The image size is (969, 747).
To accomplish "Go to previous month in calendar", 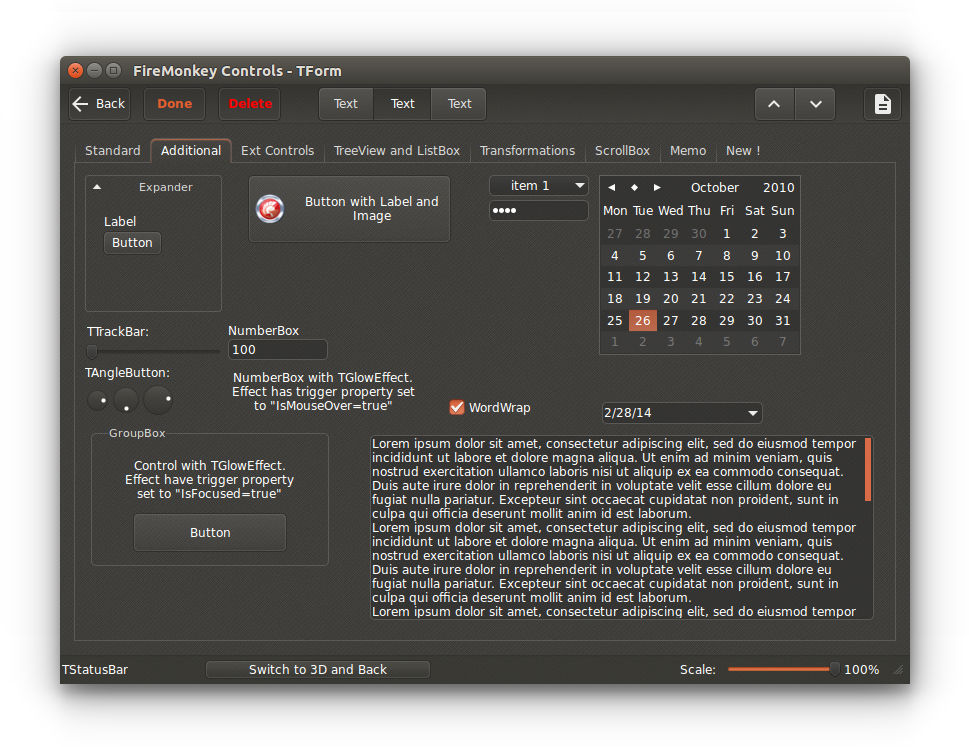I will [611, 187].
